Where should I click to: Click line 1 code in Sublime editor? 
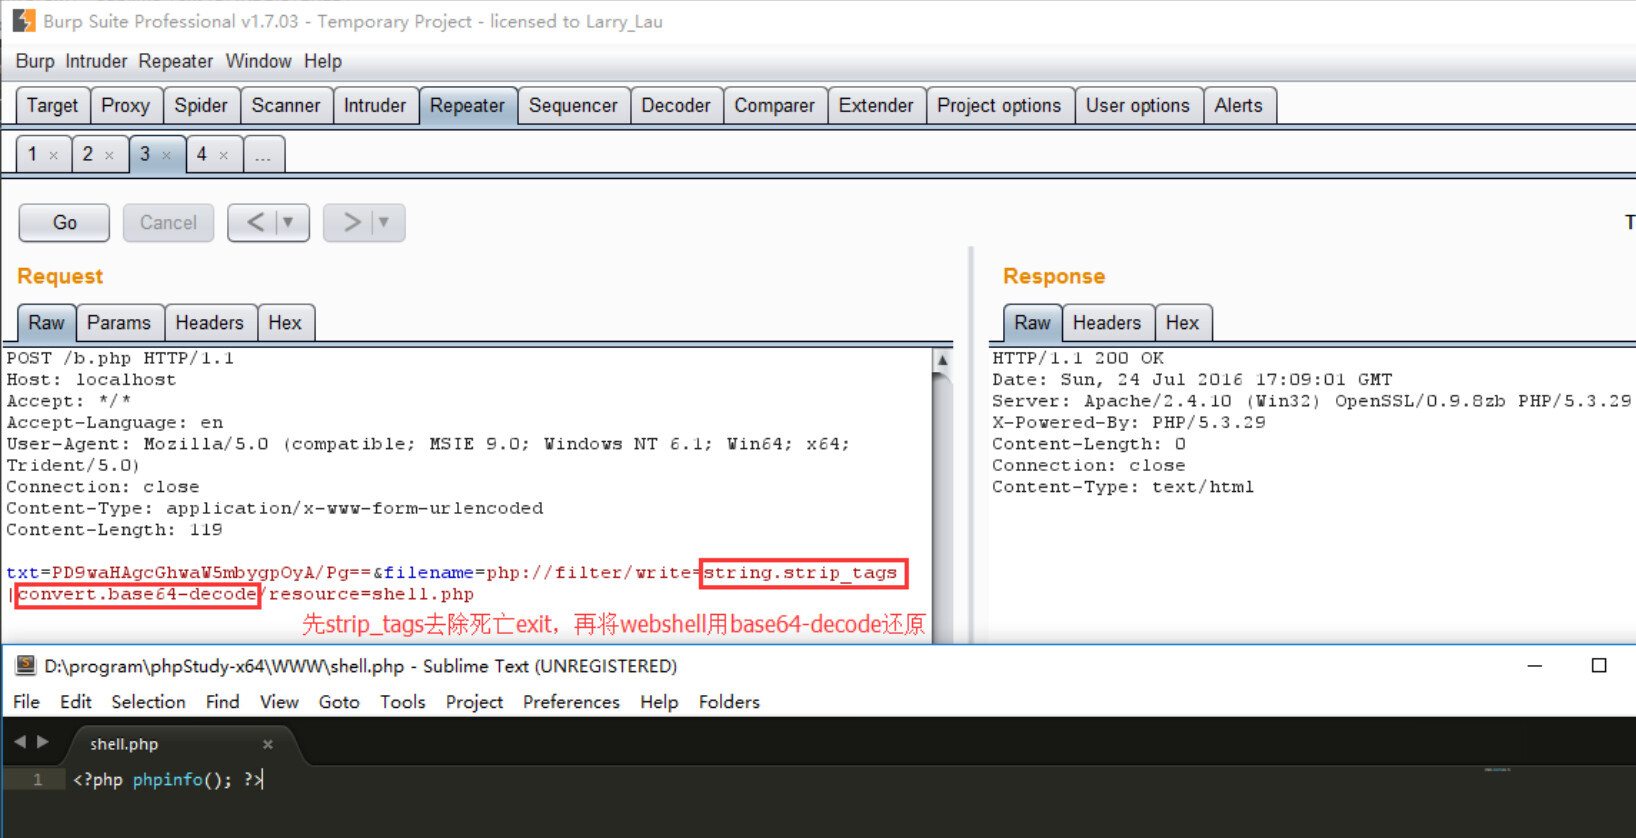point(168,780)
